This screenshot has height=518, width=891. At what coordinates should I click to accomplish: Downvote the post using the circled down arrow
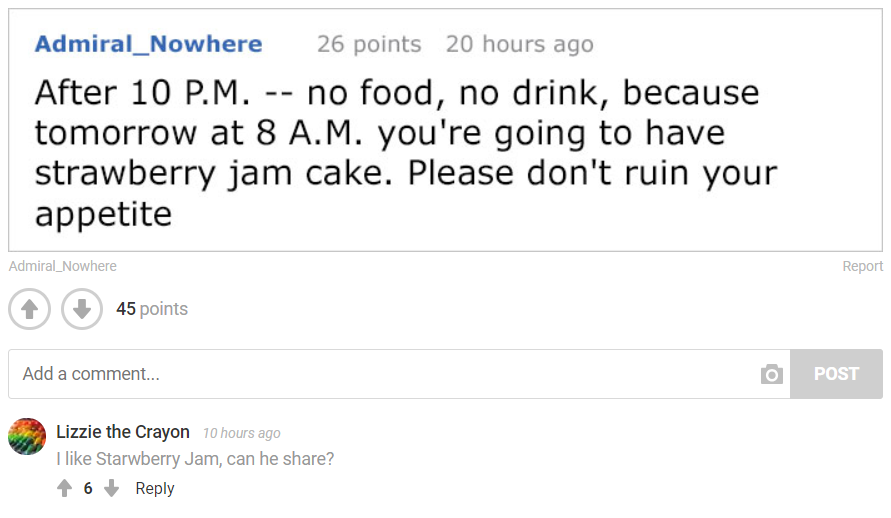point(82,309)
